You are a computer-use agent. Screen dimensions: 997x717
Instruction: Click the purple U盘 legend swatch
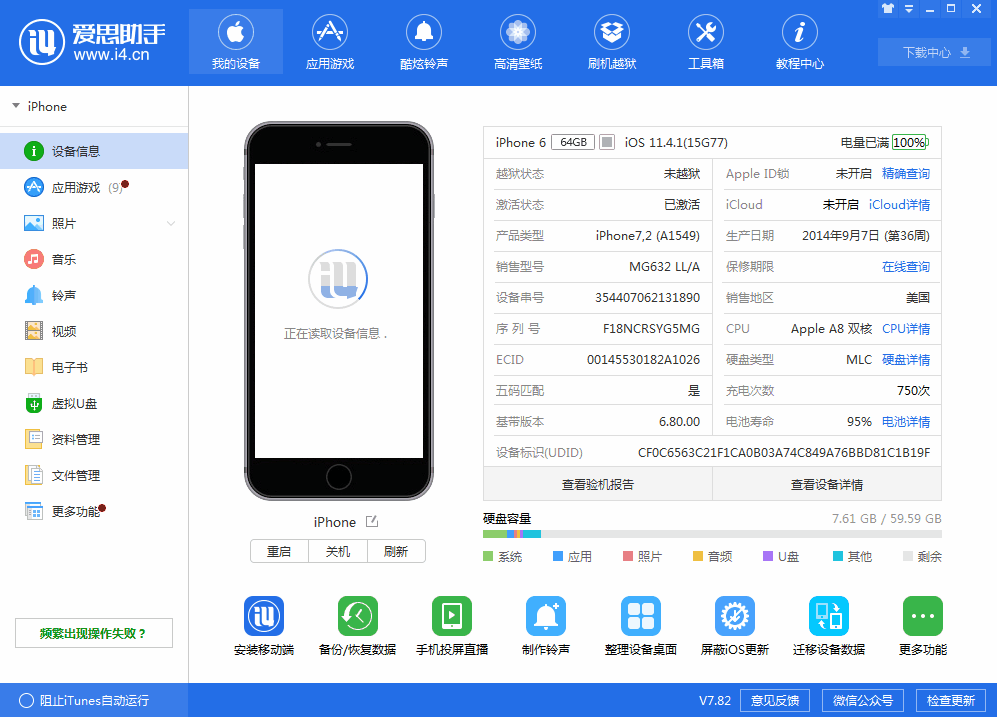(x=768, y=557)
